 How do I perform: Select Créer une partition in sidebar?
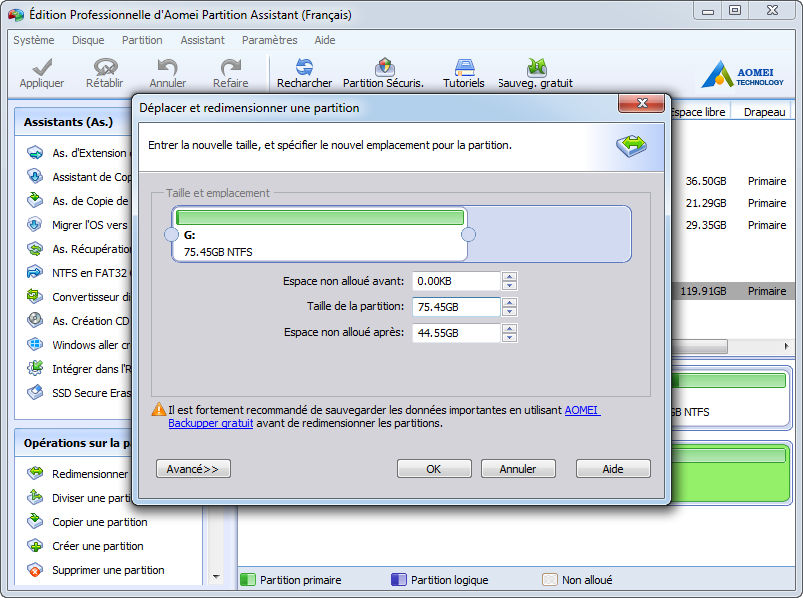(97, 546)
